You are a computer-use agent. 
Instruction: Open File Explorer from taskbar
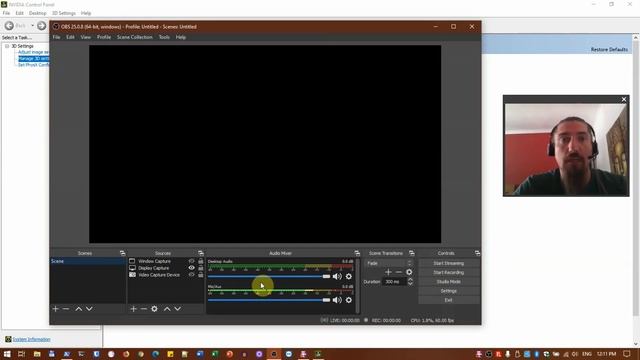click(x=37, y=354)
